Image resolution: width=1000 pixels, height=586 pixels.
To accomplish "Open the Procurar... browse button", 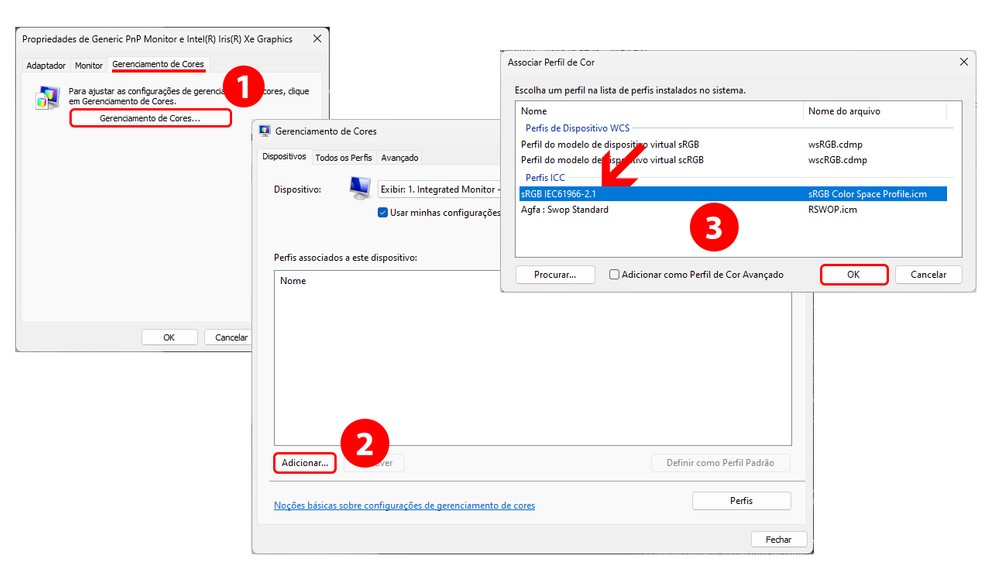I will 555,274.
